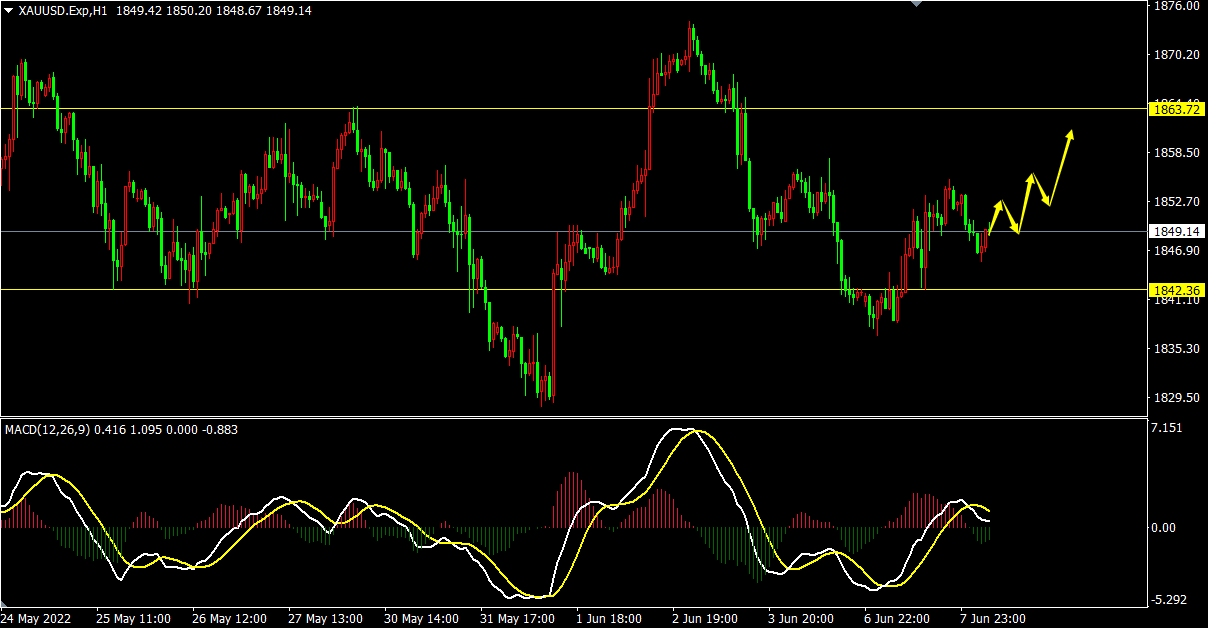Click the gray chart shift marker at top
Screen dimensions: 1208x628
tap(916, 4)
